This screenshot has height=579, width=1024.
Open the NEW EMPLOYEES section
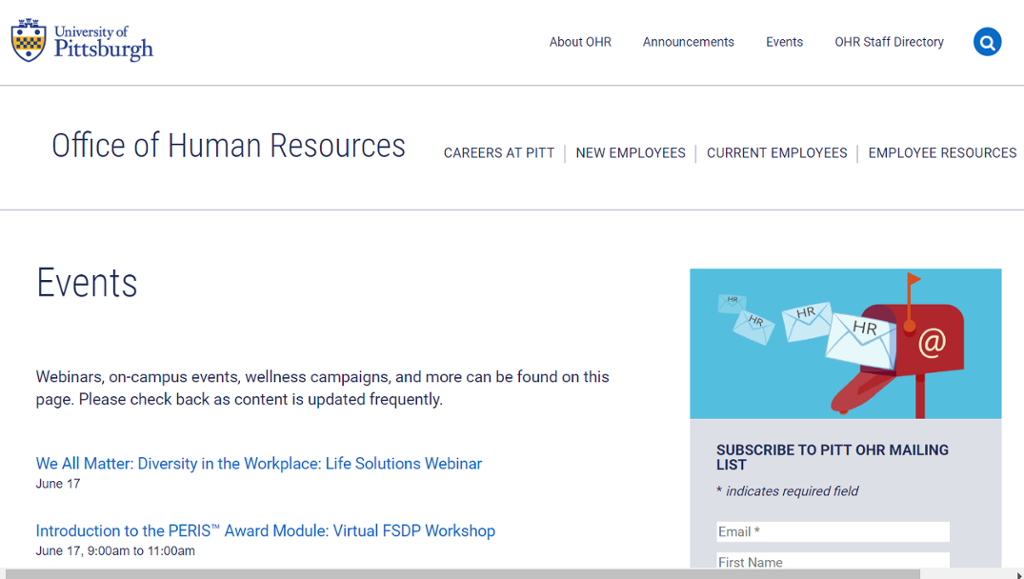point(630,153)
